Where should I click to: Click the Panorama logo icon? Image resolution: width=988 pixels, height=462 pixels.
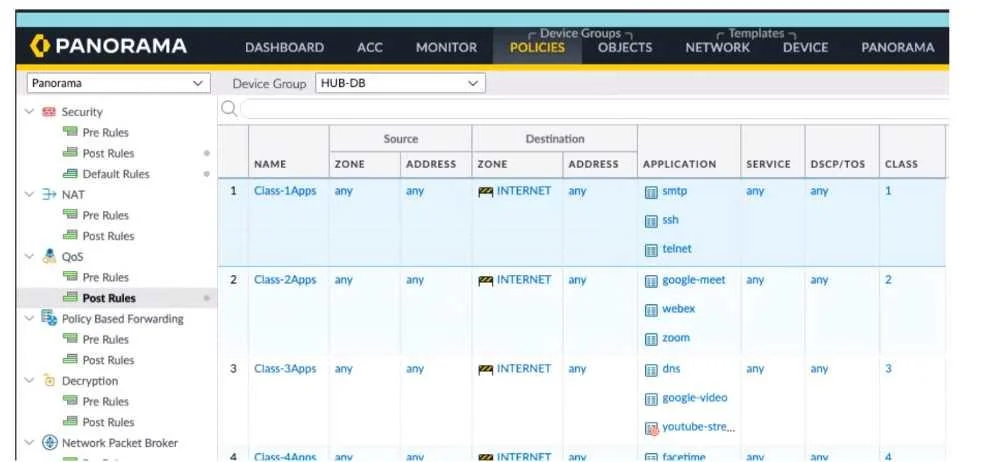tap(40, 46)
